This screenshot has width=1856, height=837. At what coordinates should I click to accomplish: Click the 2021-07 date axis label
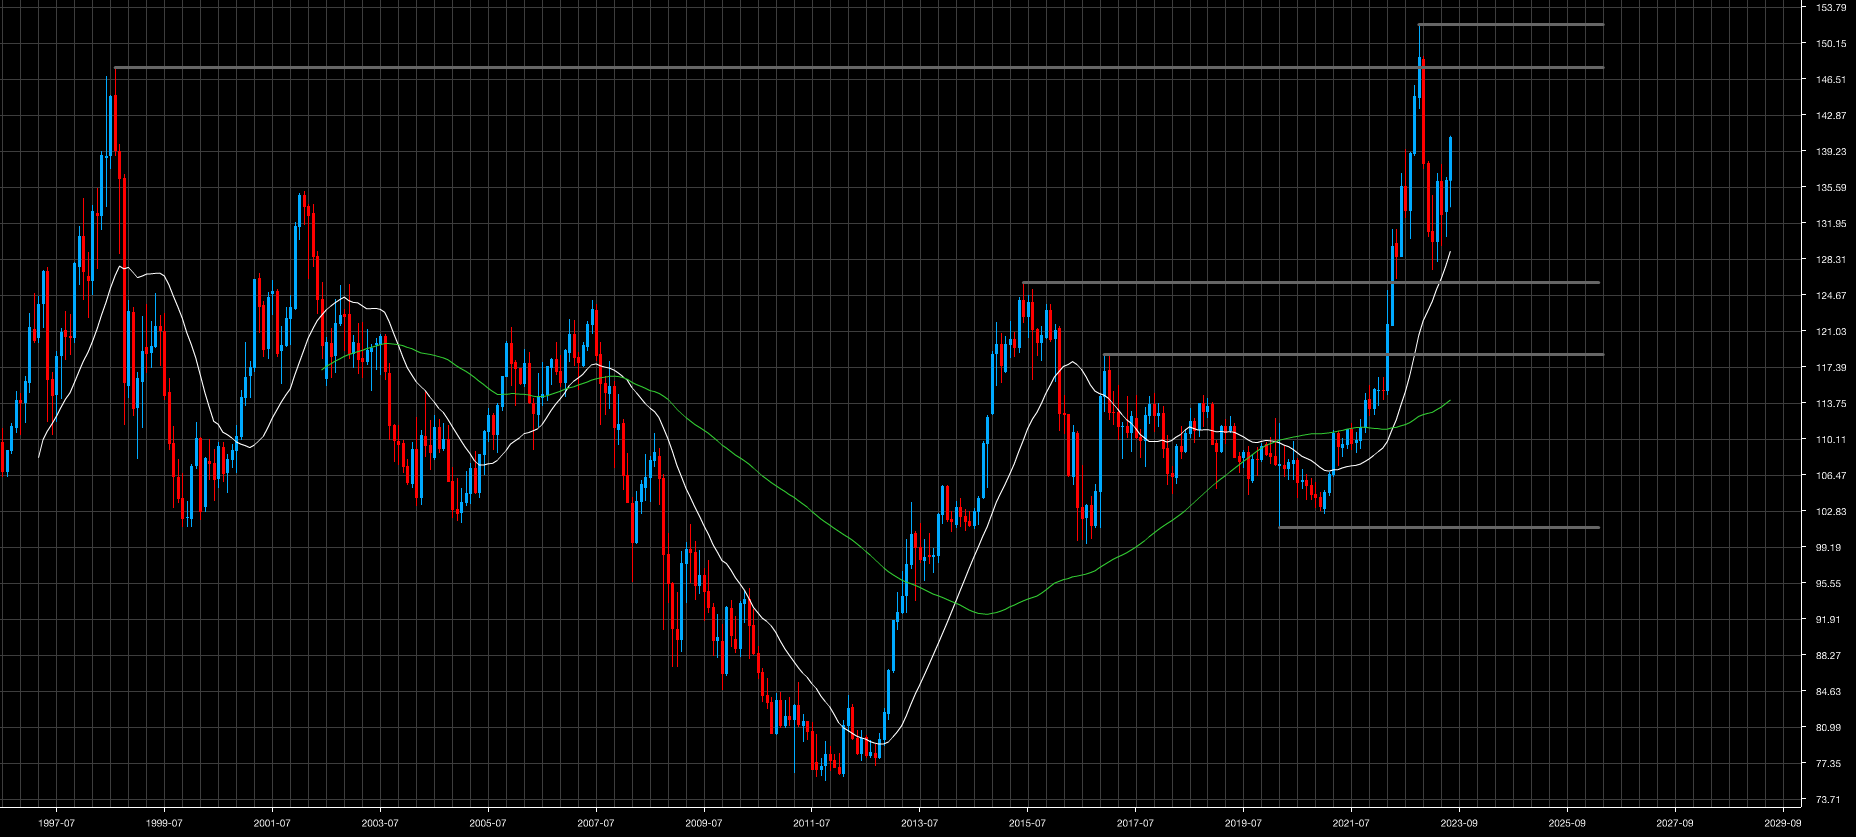[1351, 824]
